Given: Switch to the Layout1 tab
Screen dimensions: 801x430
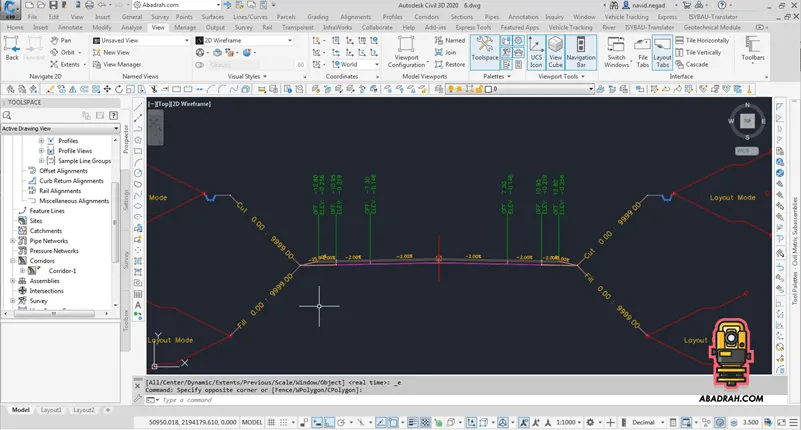Looking at the screenshot, I should (52, 410).
